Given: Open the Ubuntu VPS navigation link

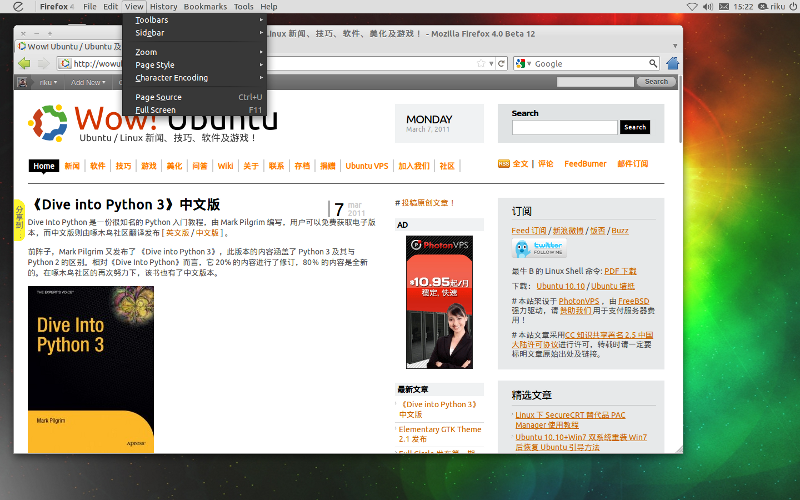Looking at the screenshot, I should [366, 166].
